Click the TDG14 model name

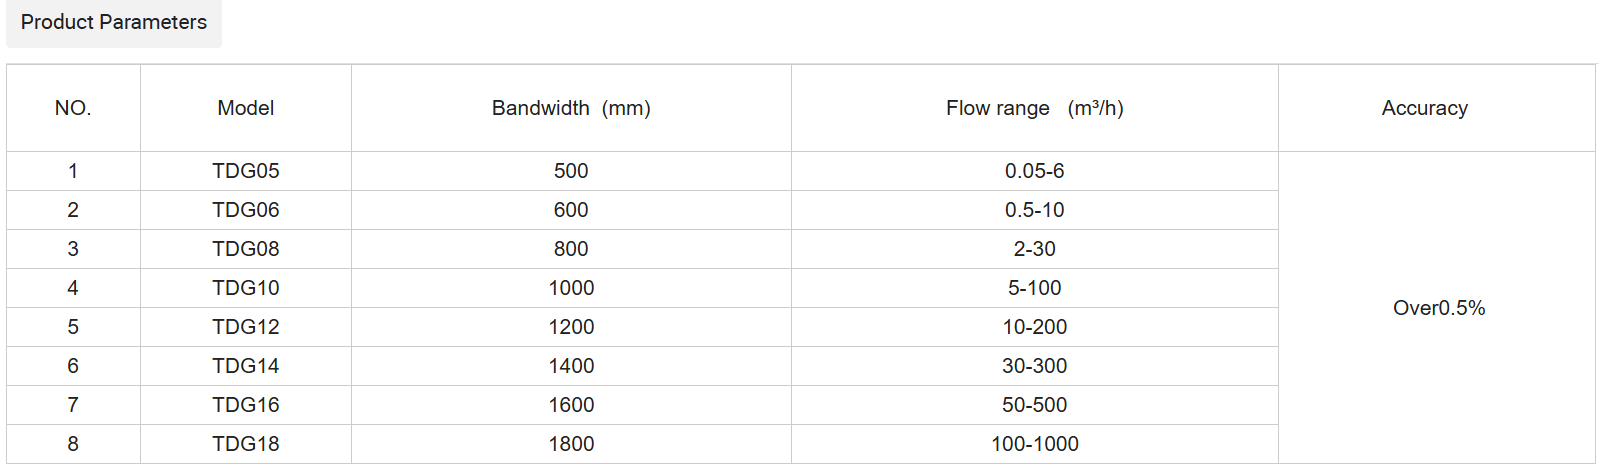(246, 366)
